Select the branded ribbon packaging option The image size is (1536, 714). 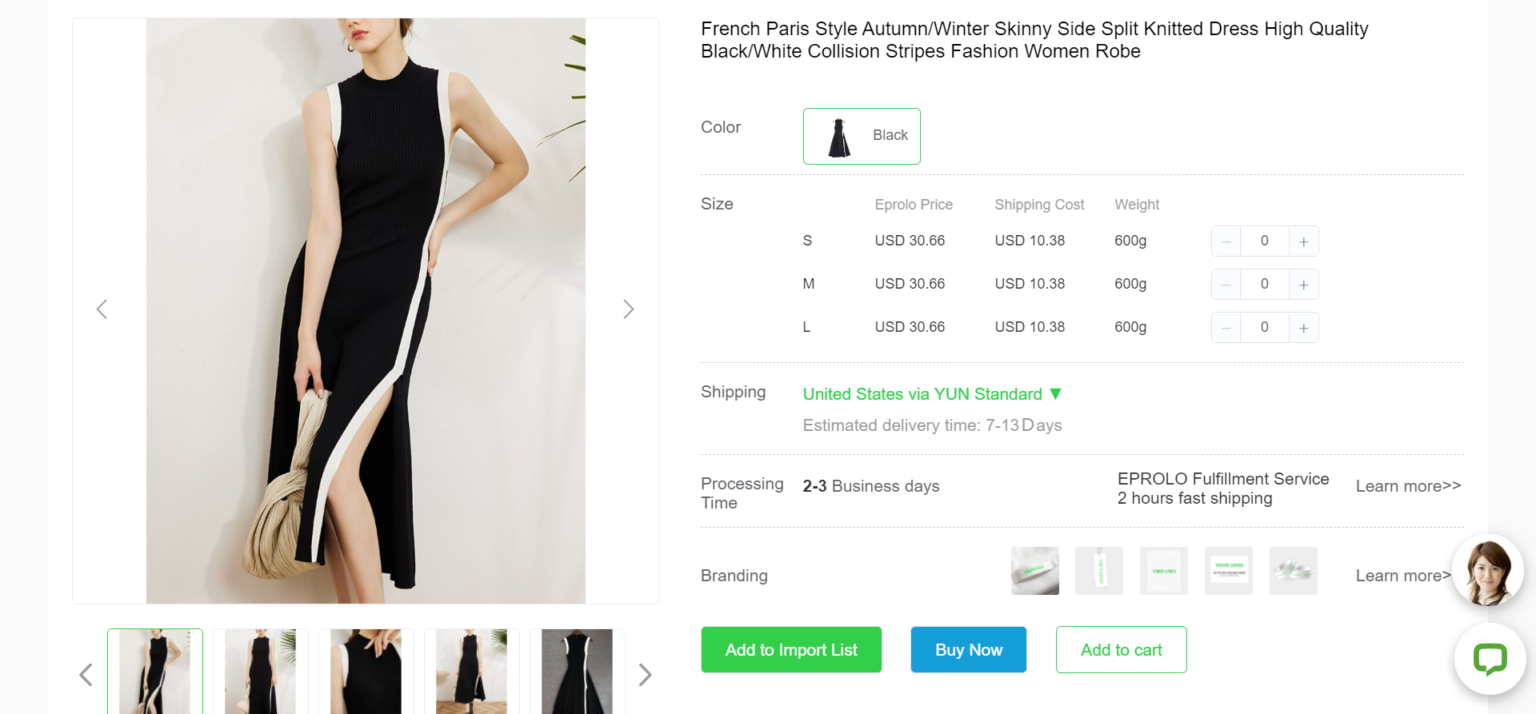click(x=1293, y=570)
